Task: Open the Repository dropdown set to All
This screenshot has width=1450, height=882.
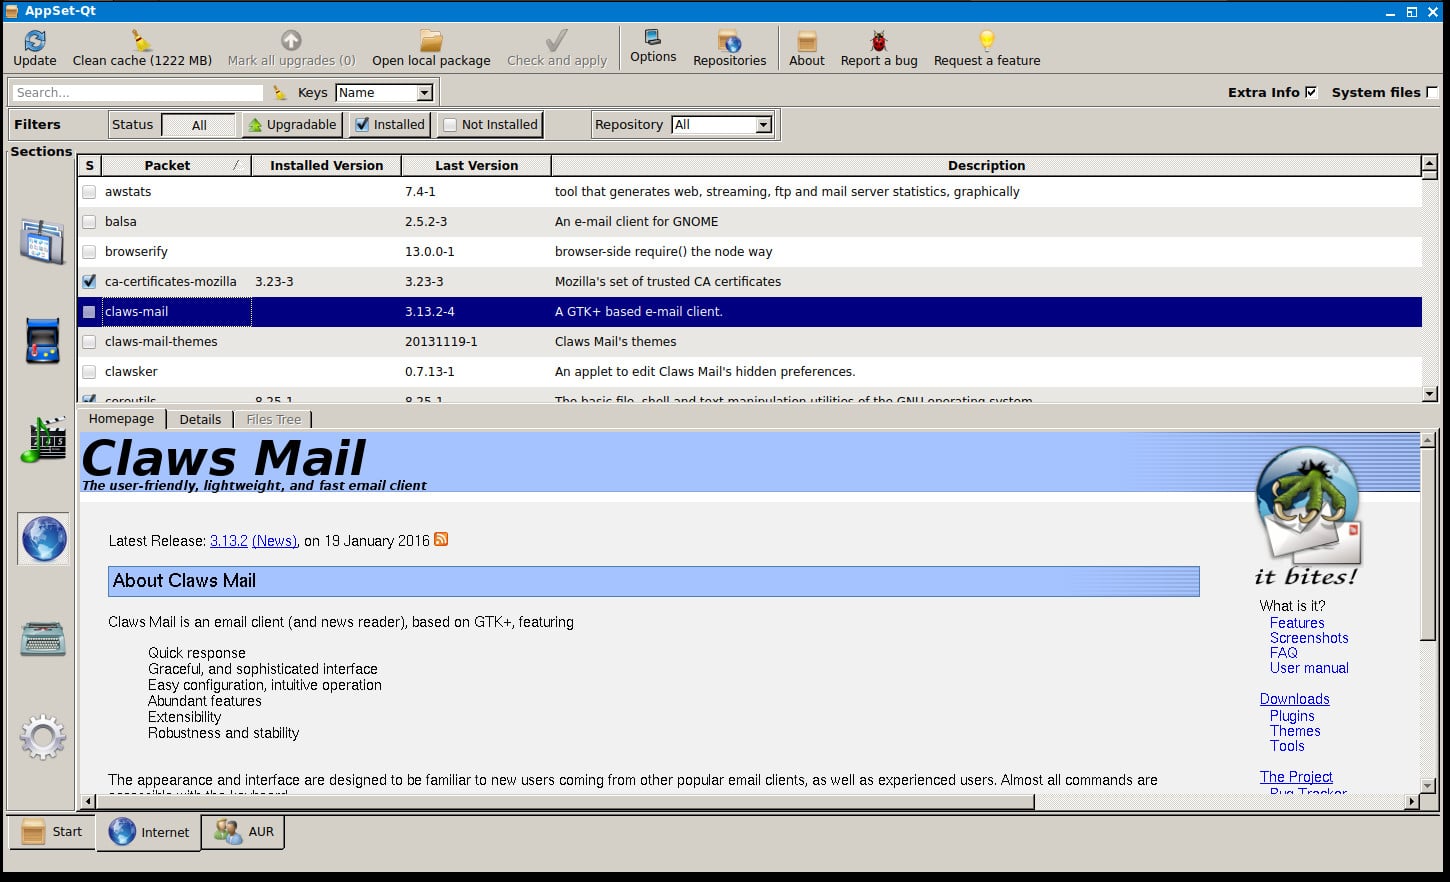Action: [722, 125]
